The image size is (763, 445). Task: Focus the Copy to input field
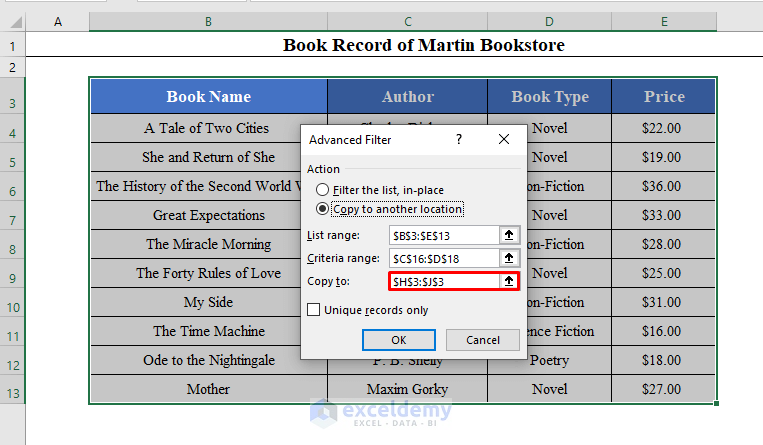tap(444, 281)
